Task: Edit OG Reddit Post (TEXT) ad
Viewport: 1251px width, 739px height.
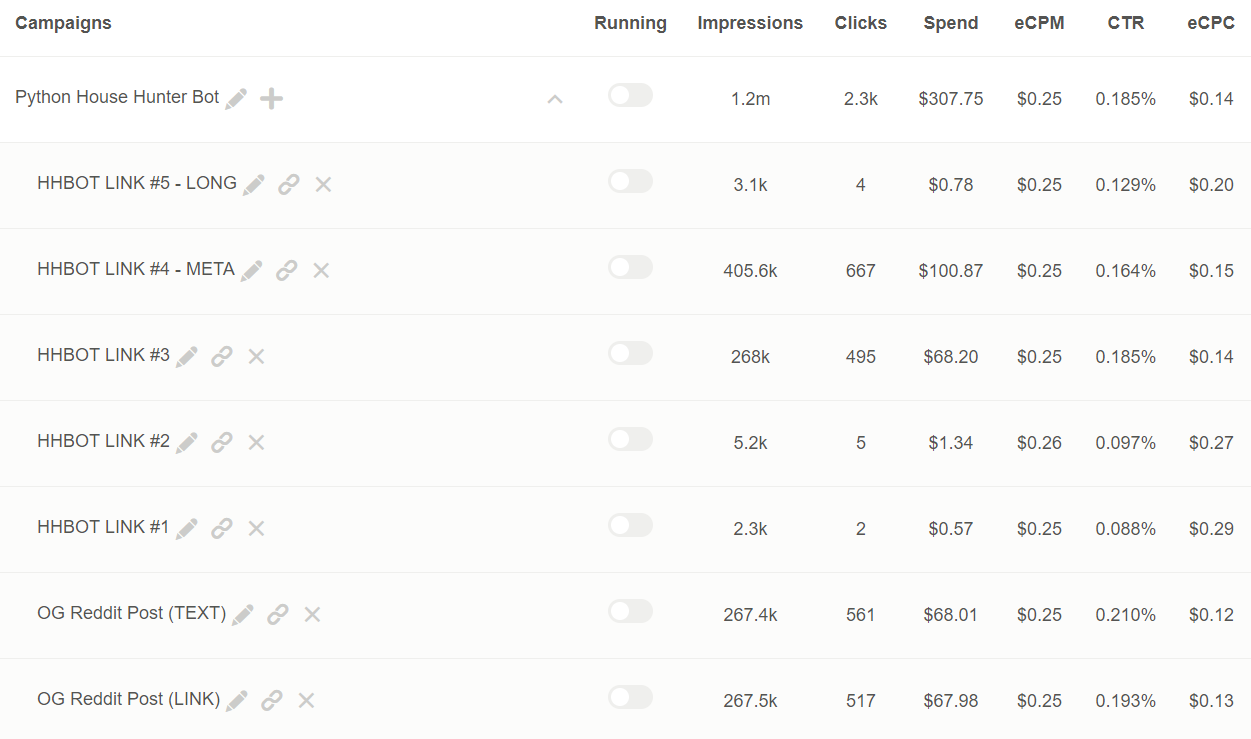Action: (x=243, y=614)
